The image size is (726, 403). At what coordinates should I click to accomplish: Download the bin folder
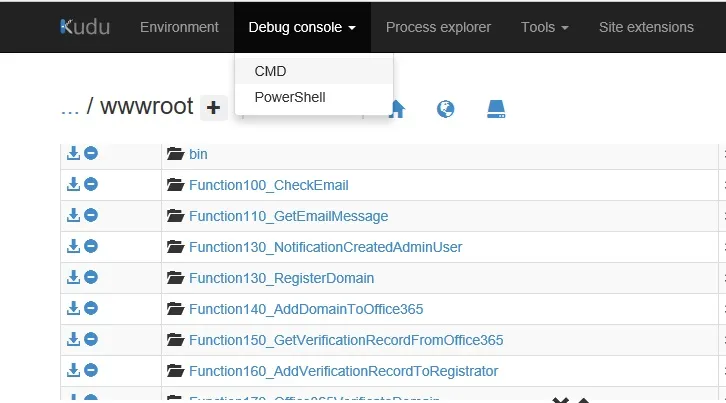pos(73,154)
